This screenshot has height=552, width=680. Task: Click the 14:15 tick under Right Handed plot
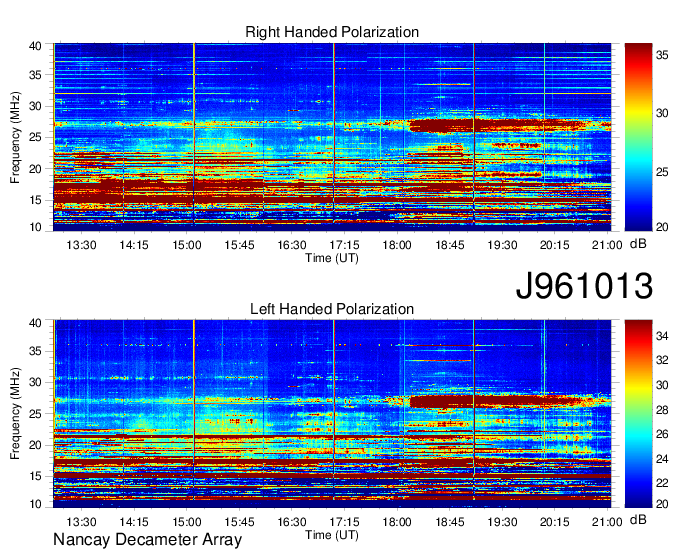coord(134,245)
